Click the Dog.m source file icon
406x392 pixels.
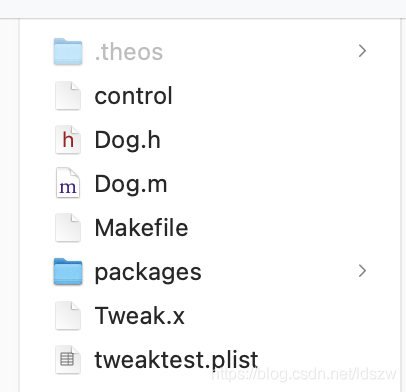pos(68,183)
